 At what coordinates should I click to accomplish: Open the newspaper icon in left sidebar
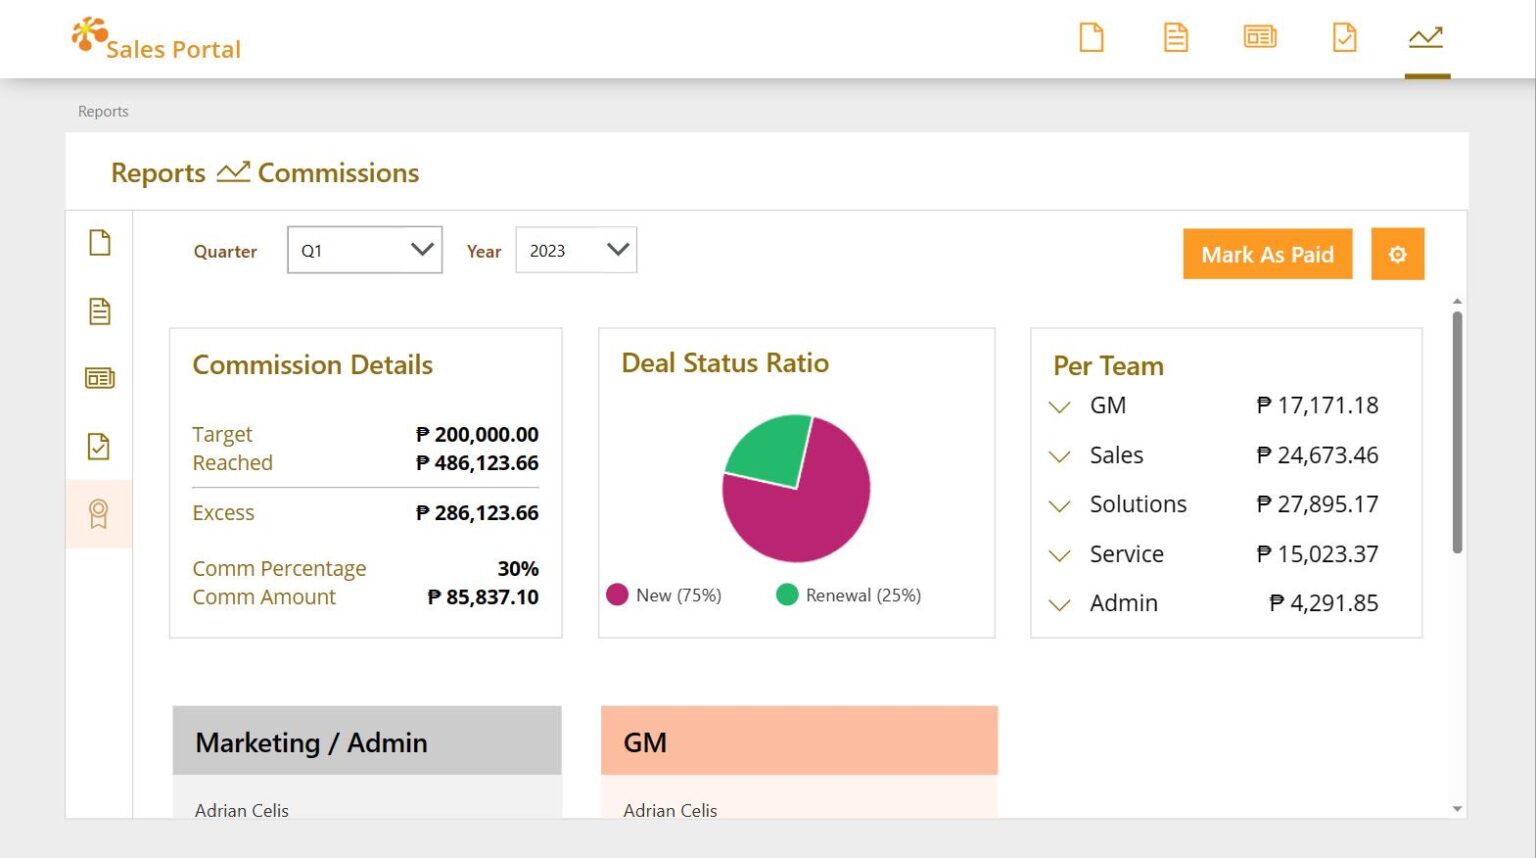click(99, 378)
